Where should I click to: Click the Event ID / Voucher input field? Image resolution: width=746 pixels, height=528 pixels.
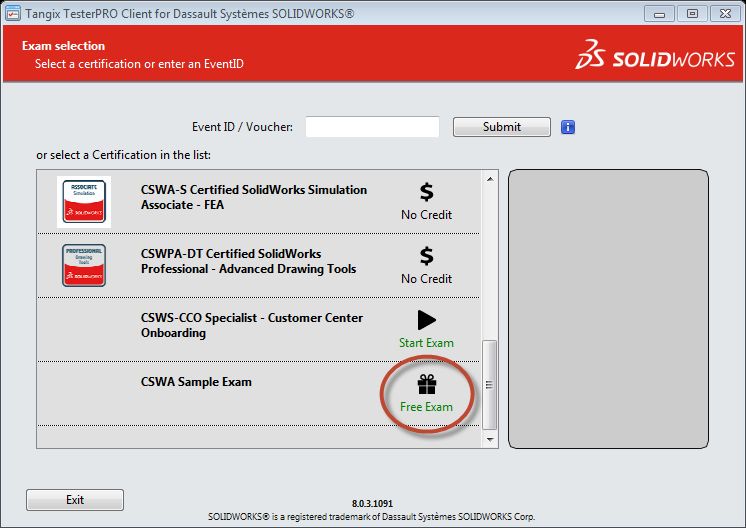click(x=372, y=127)
